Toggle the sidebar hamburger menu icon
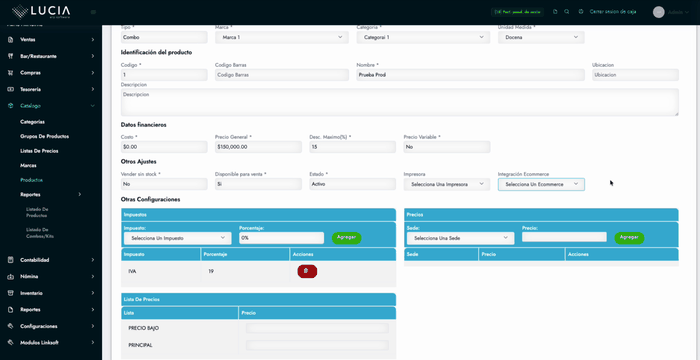Viewport: 700px width, 360px height. (93, 12)
